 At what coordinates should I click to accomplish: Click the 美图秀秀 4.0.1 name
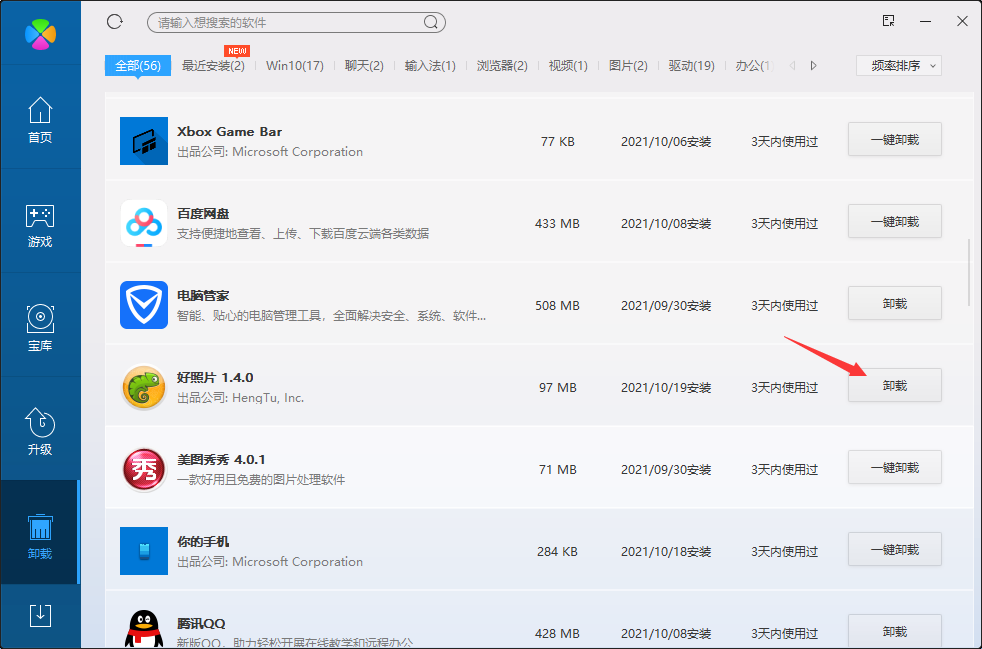pyautogui.click(x=221, y=460)
